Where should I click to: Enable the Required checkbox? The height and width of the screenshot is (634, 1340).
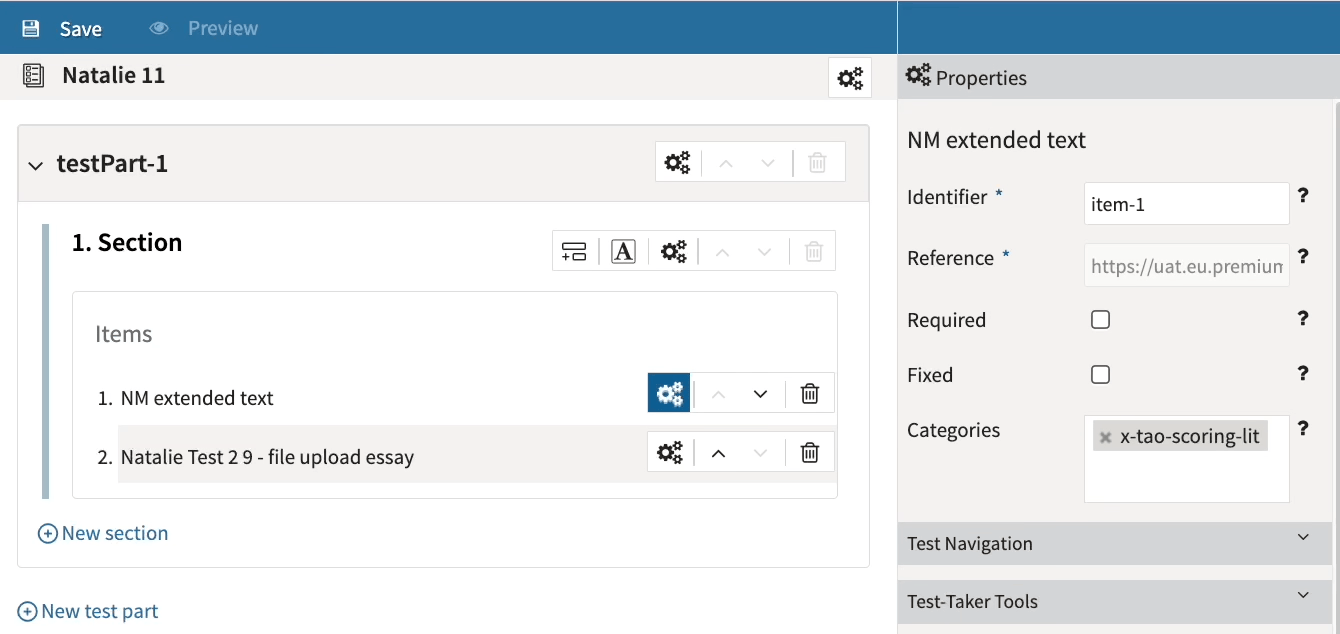[x=1100, y=320]
